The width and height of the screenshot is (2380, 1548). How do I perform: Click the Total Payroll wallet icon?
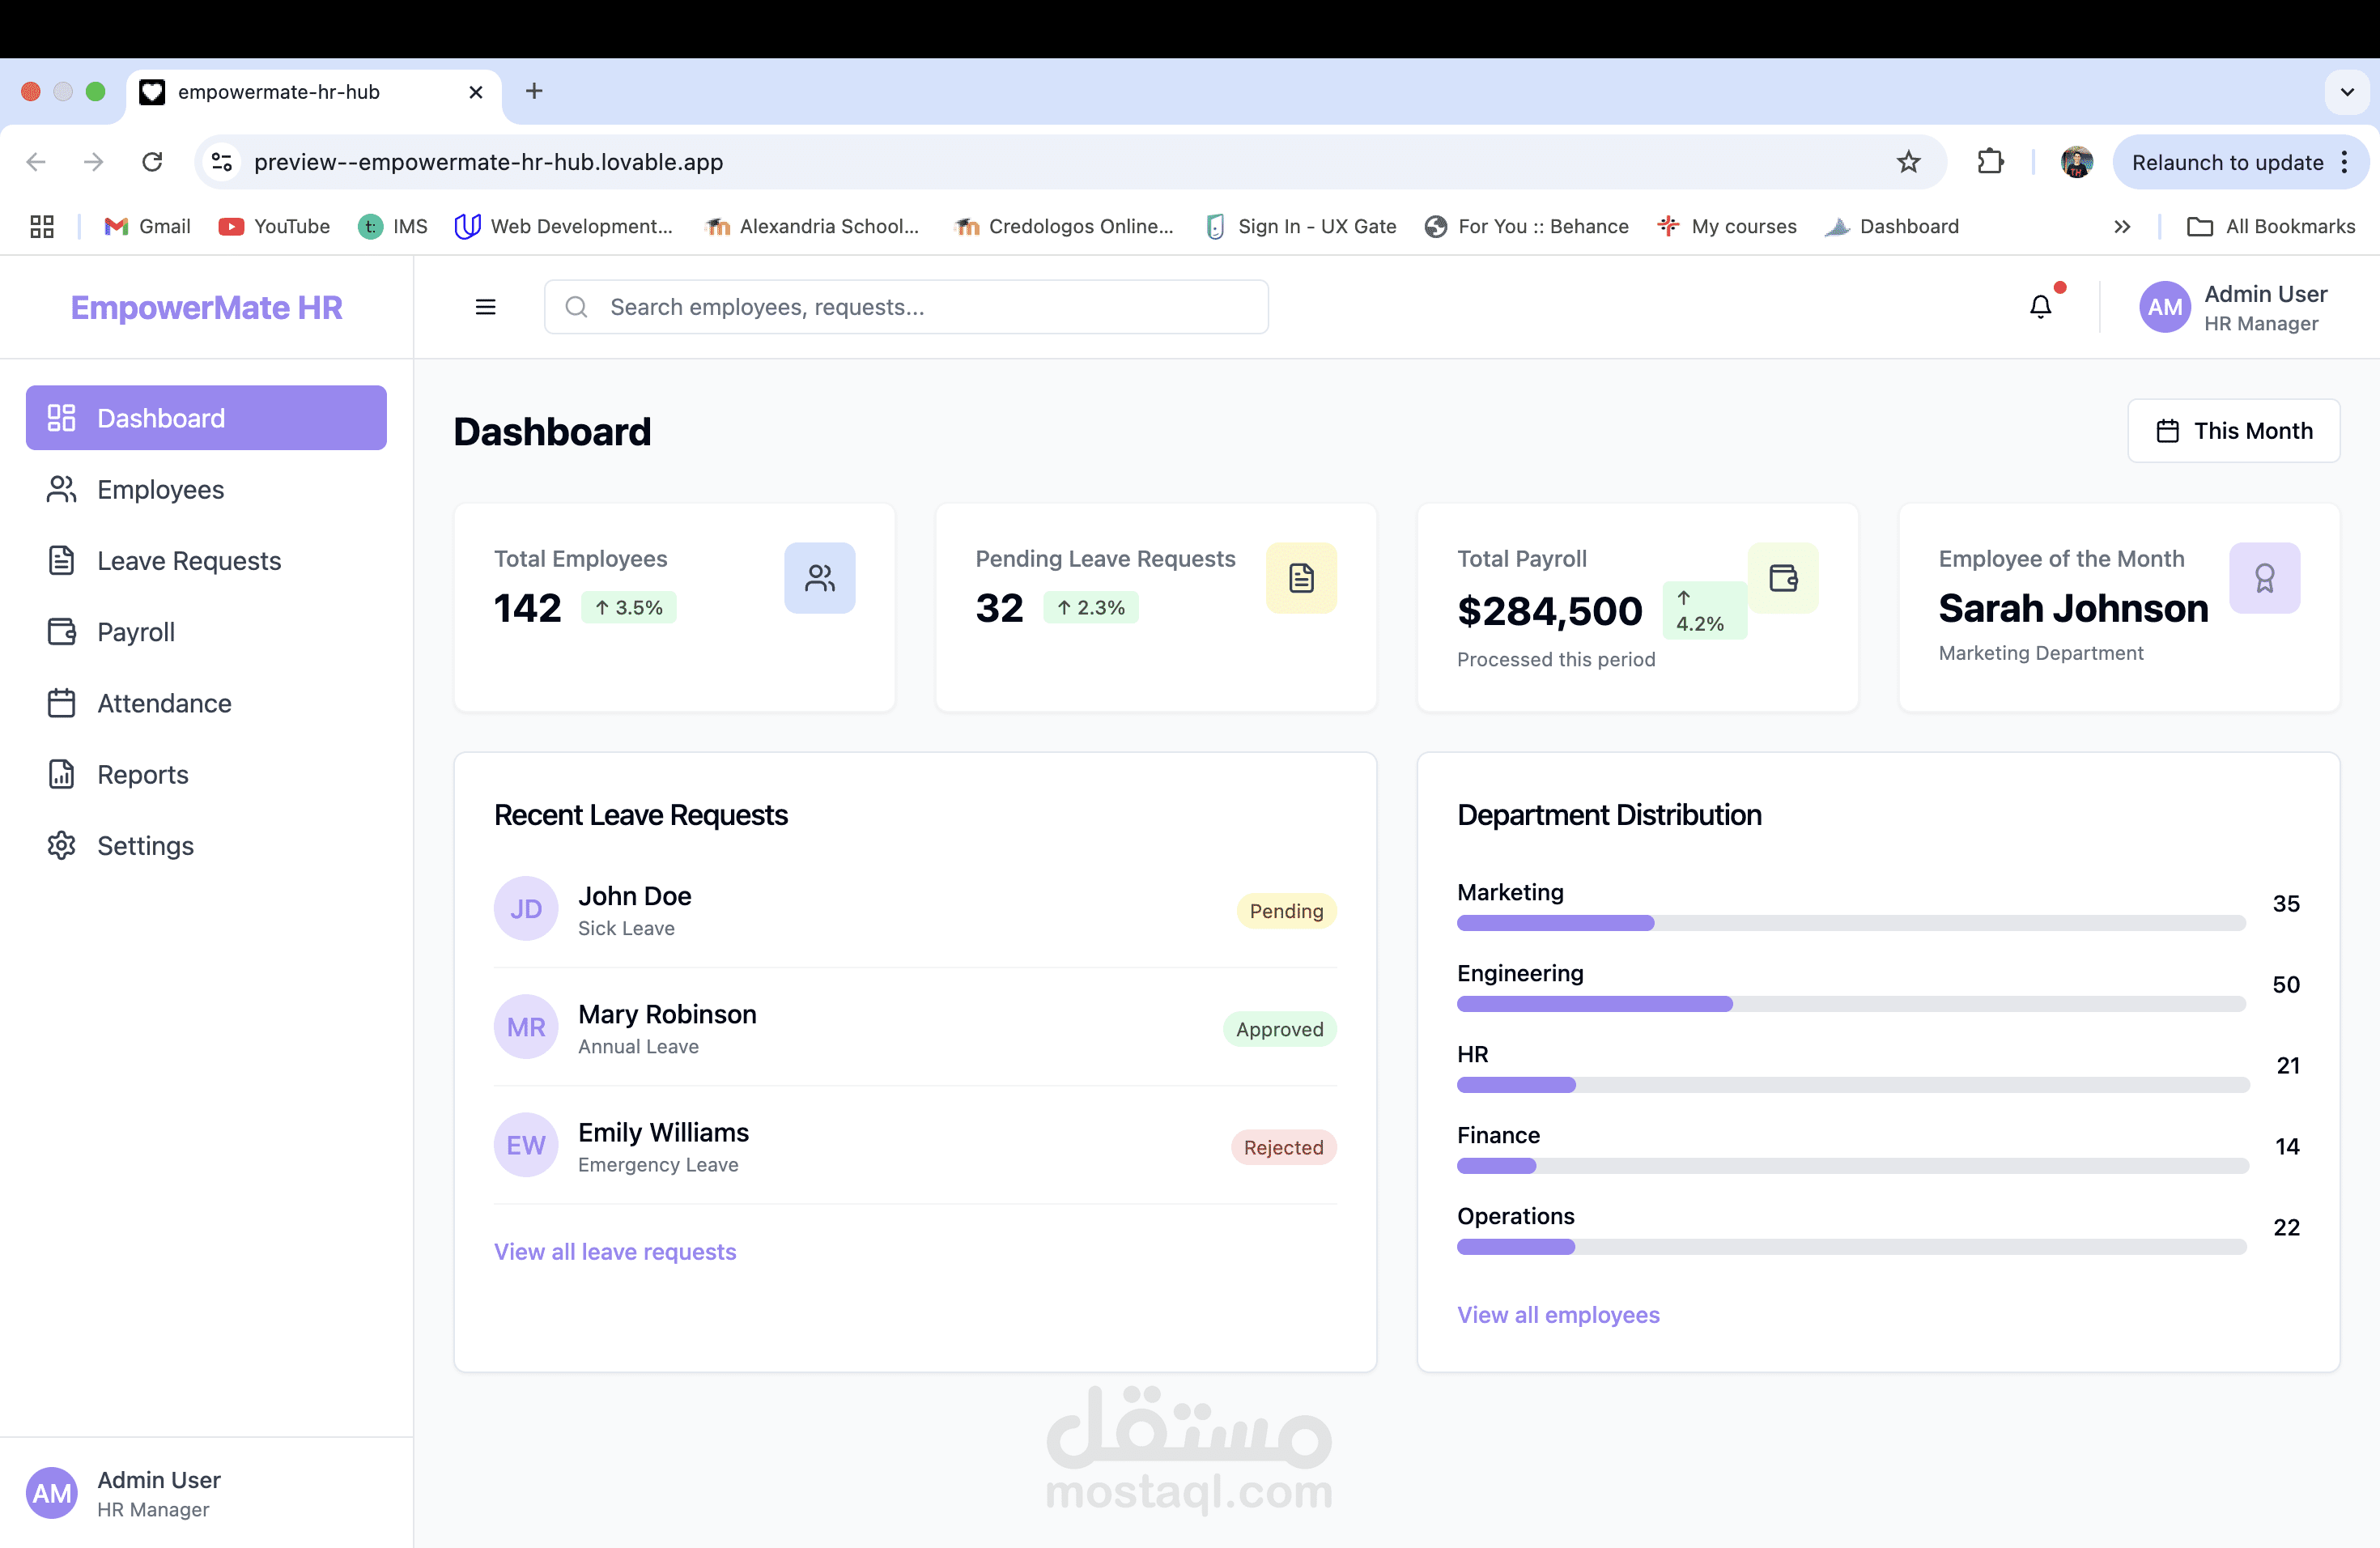(x=1783, y=578)
